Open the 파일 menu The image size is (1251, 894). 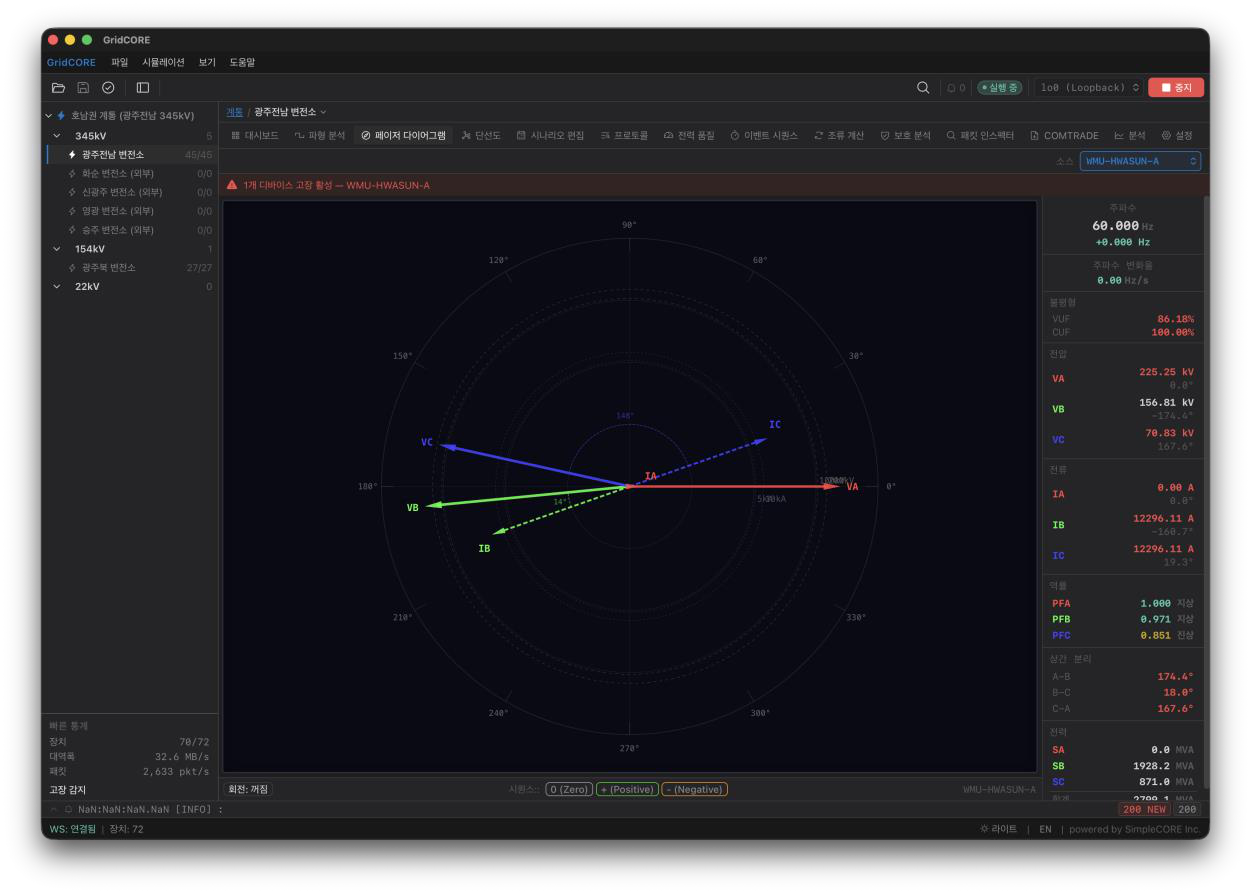click(120, 62)
